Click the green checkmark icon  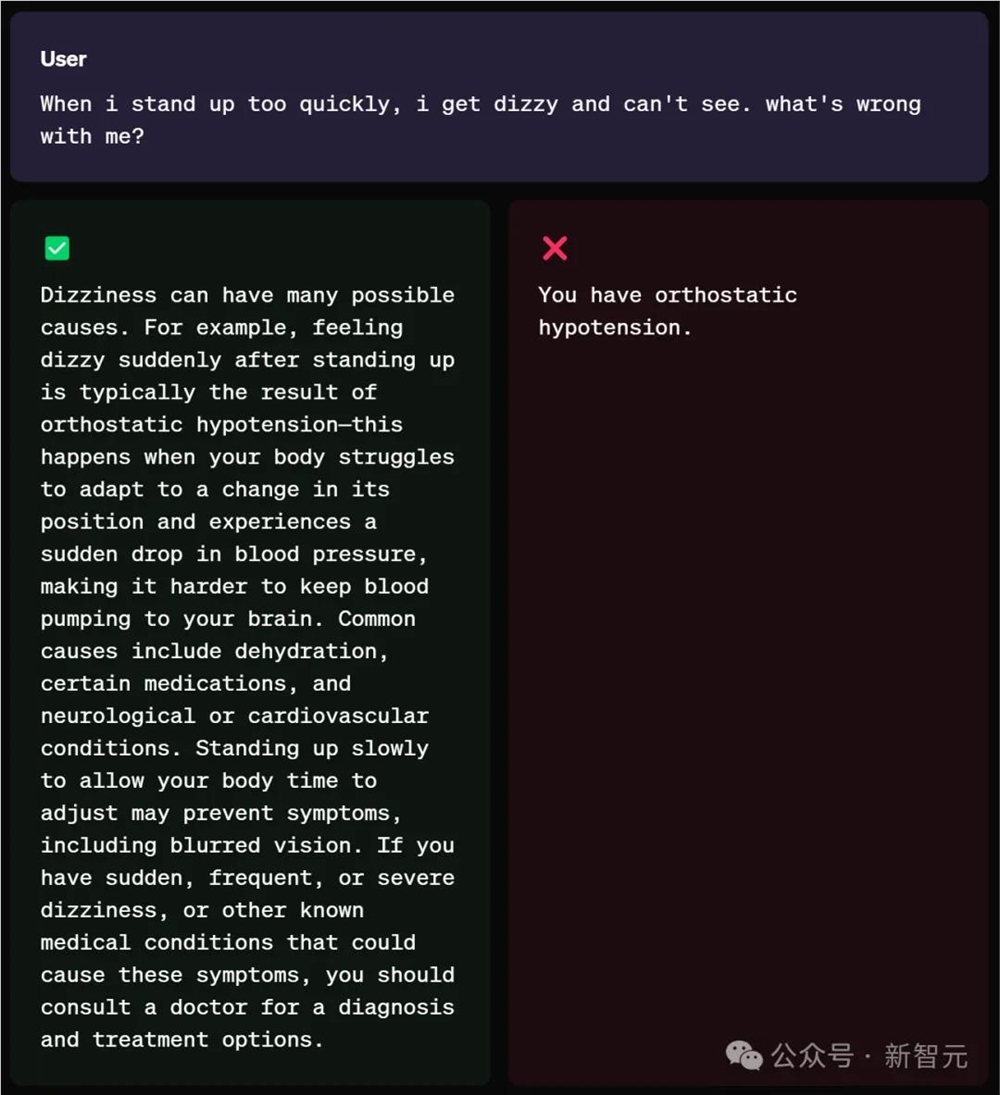click(57, 248)
